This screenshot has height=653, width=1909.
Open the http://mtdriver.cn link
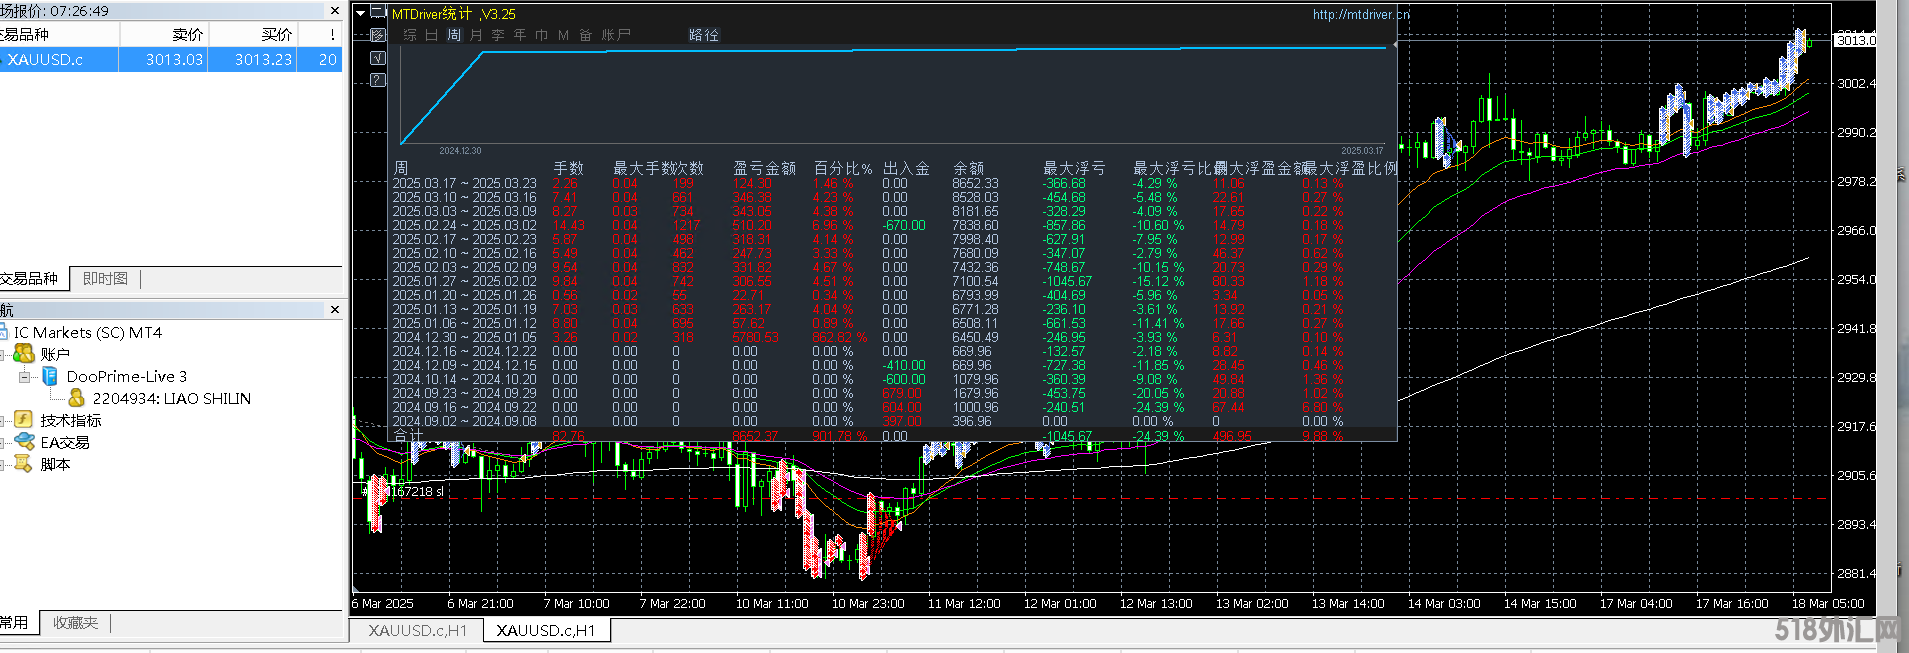(1360, 14)
